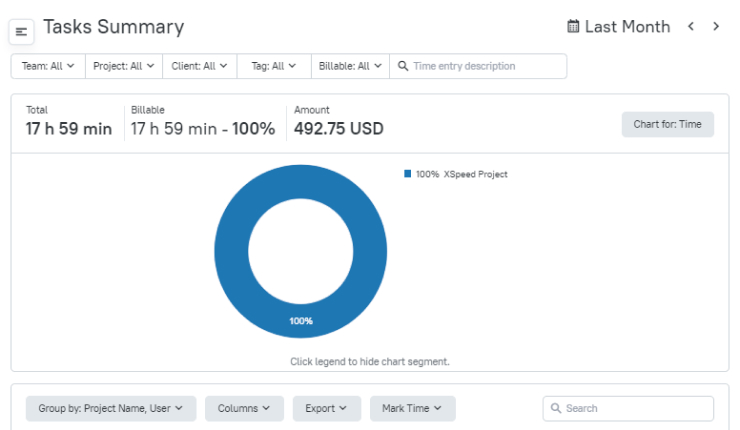
Task: Open the Columns dropdown
Action: [244, 408]
